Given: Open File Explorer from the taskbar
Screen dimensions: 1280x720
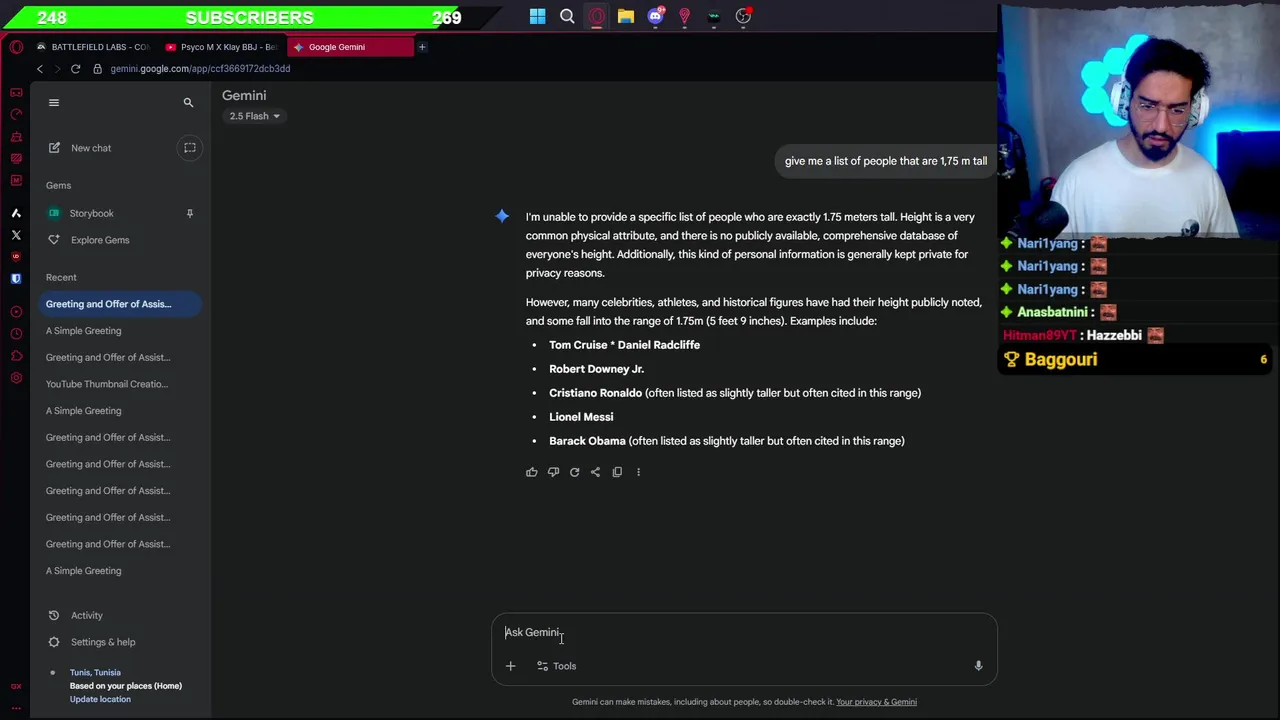Looking at the screenshot, I should click(x=626, y=16).
